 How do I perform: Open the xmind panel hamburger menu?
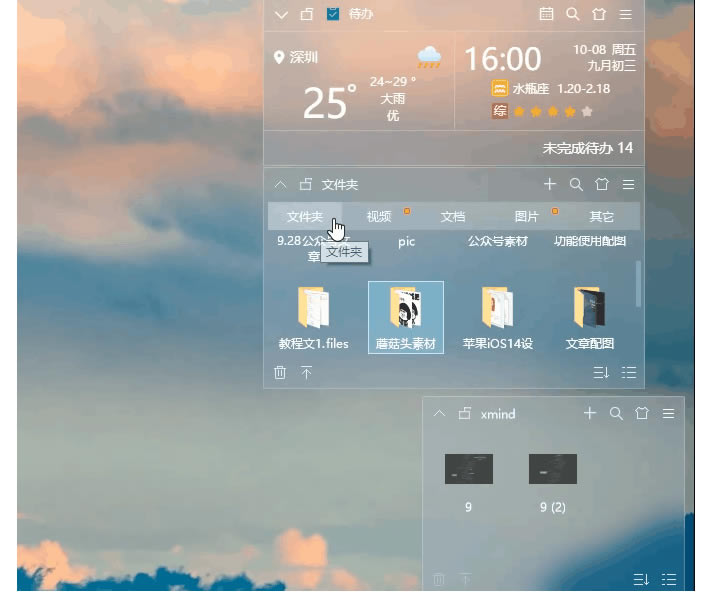coord(668,413)
